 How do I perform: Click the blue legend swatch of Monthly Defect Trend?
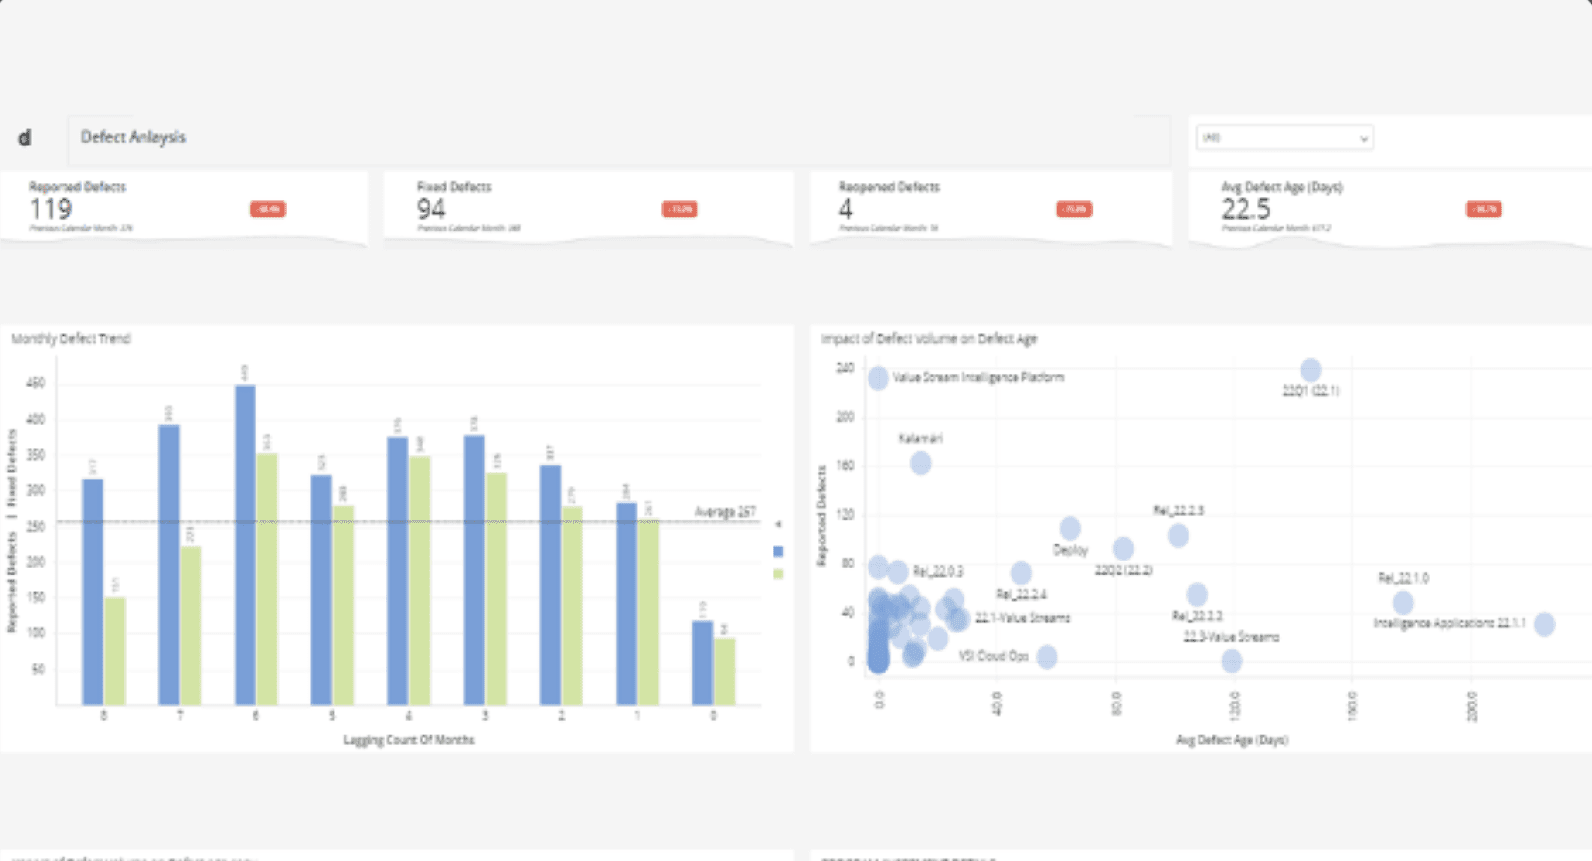(x=778, y=551)
